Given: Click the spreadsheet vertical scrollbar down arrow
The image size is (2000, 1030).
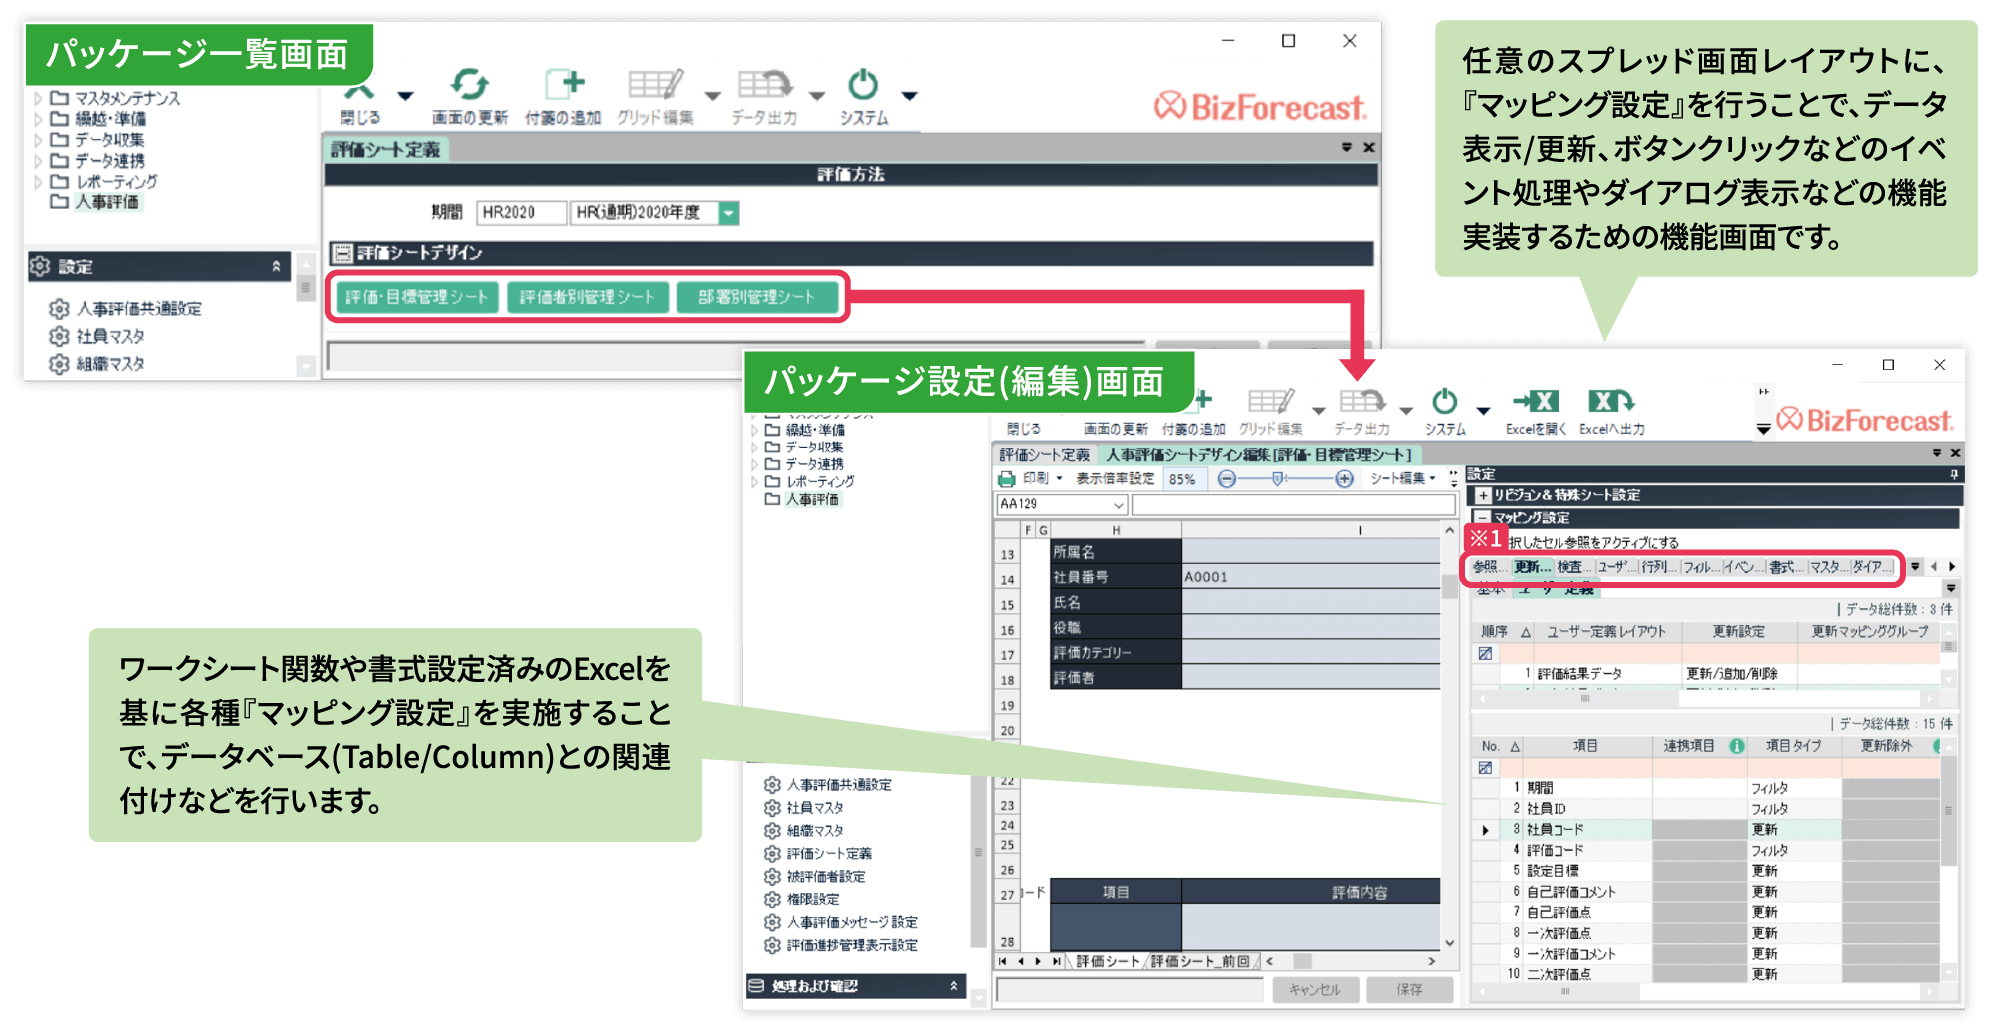Looking at the screenshot, I should click(1449, 942).
